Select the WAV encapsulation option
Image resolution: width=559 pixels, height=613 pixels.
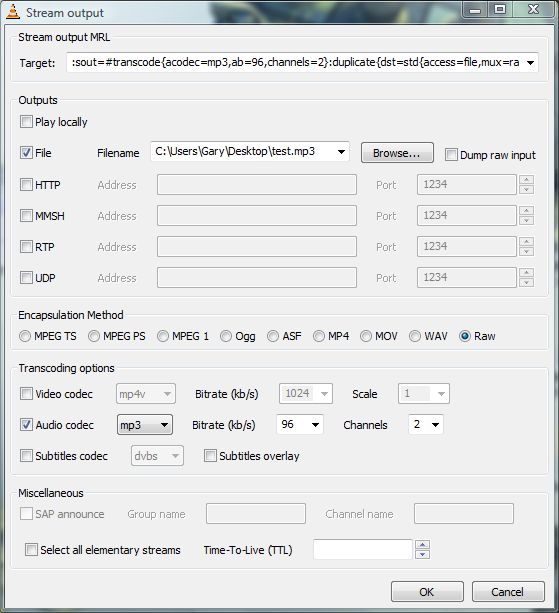coord(415,336)
